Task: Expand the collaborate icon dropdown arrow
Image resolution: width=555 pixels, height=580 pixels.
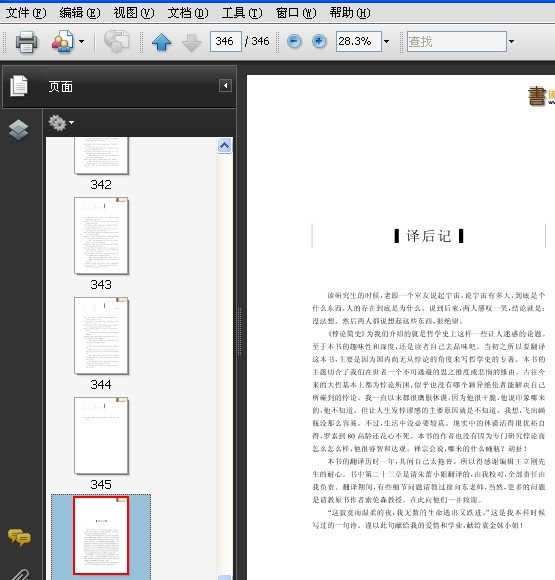Action: [x=81, y=41]
